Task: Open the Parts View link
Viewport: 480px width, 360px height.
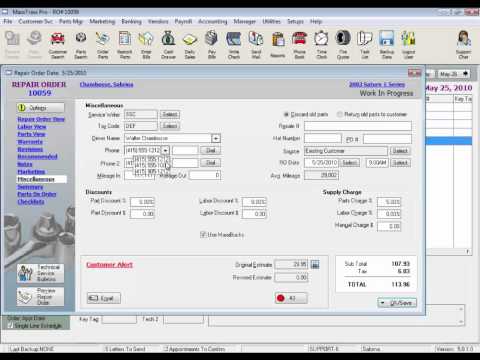Action: tap(31, 134)
